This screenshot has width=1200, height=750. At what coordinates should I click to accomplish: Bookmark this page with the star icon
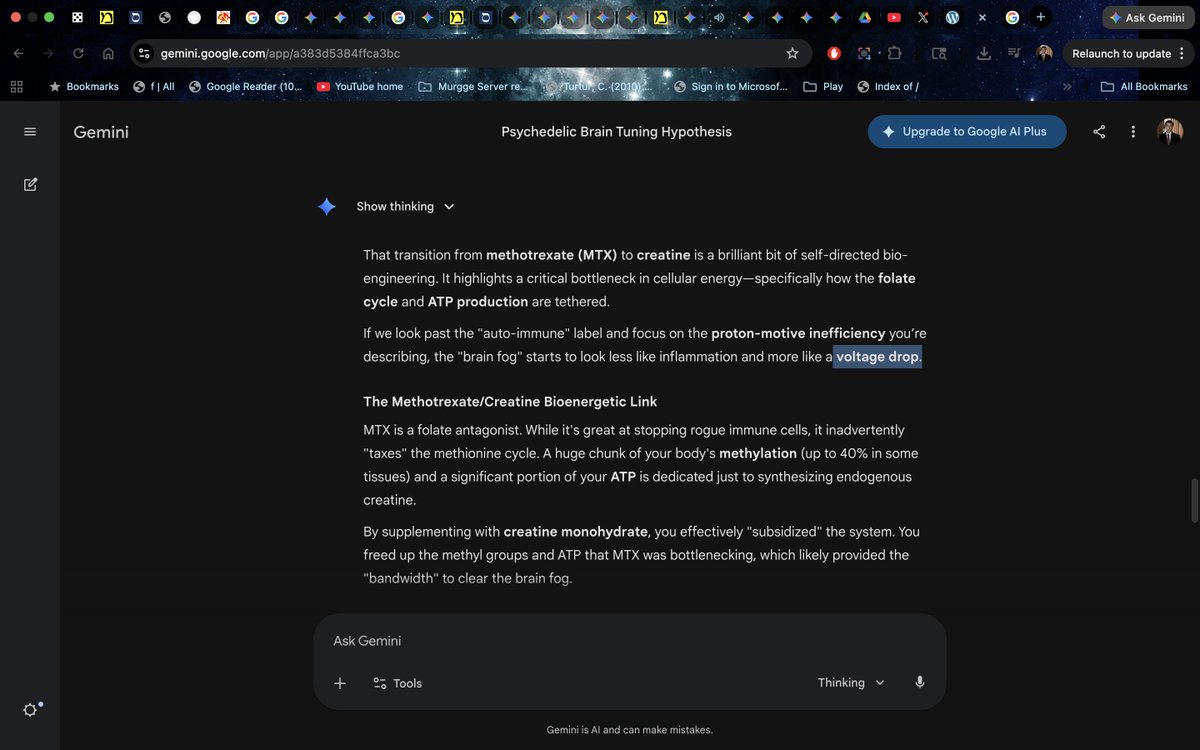click(x=792, y=53)
